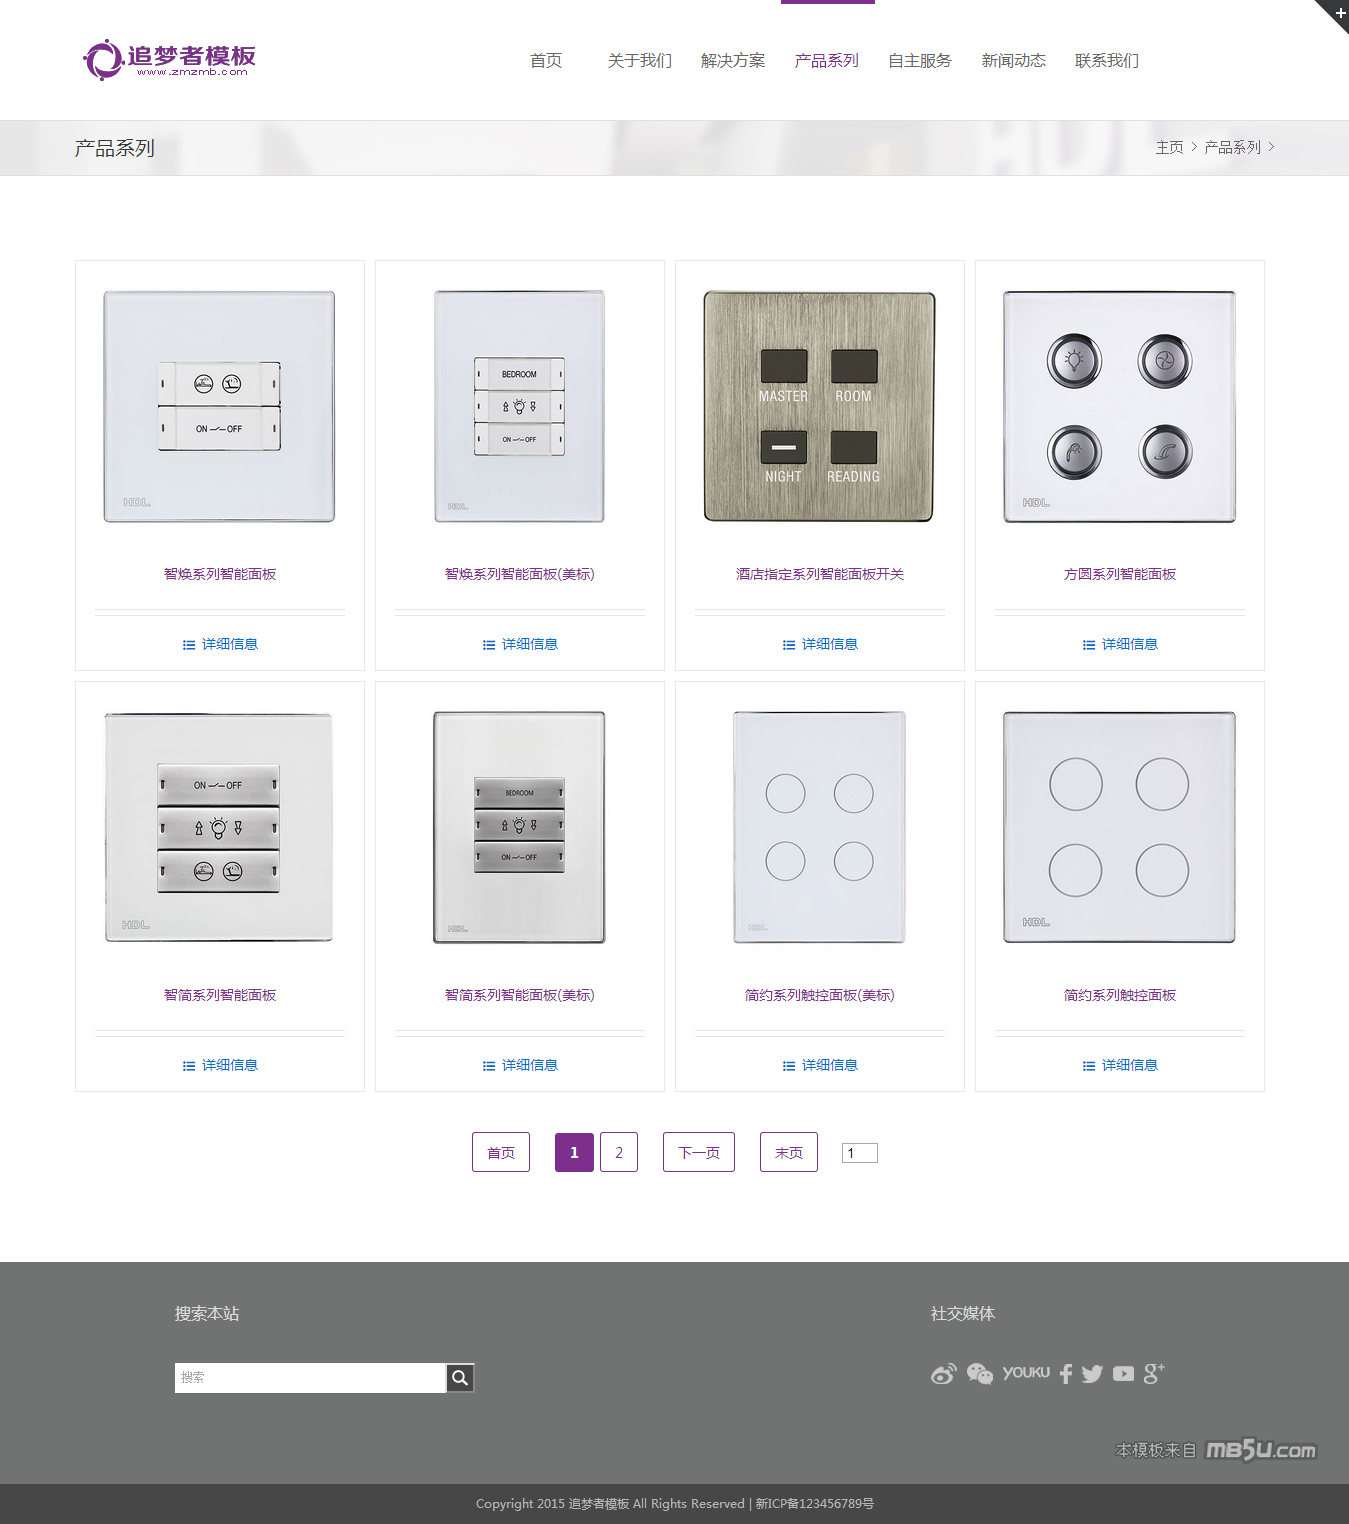Viewport: 1349px width, 1524px height.
Task: Focus the 搜索 site search field
Action: (310, 1378)
